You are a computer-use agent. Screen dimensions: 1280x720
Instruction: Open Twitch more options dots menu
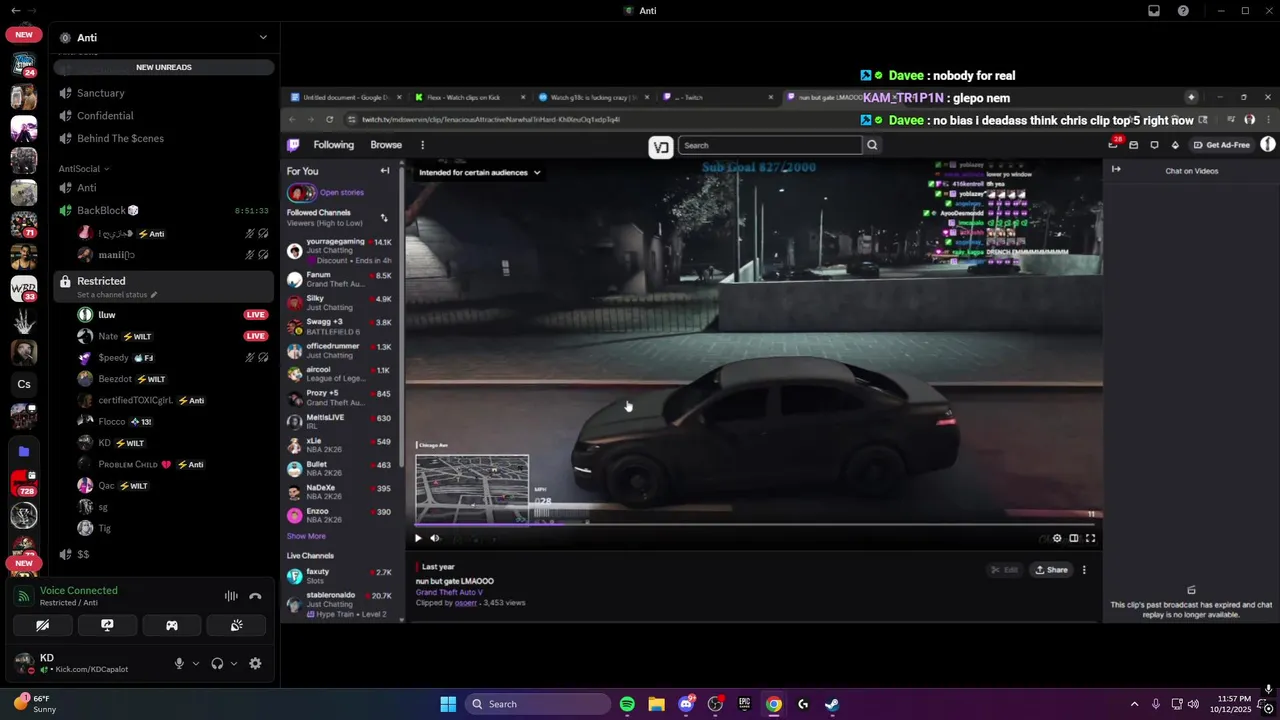422,145
